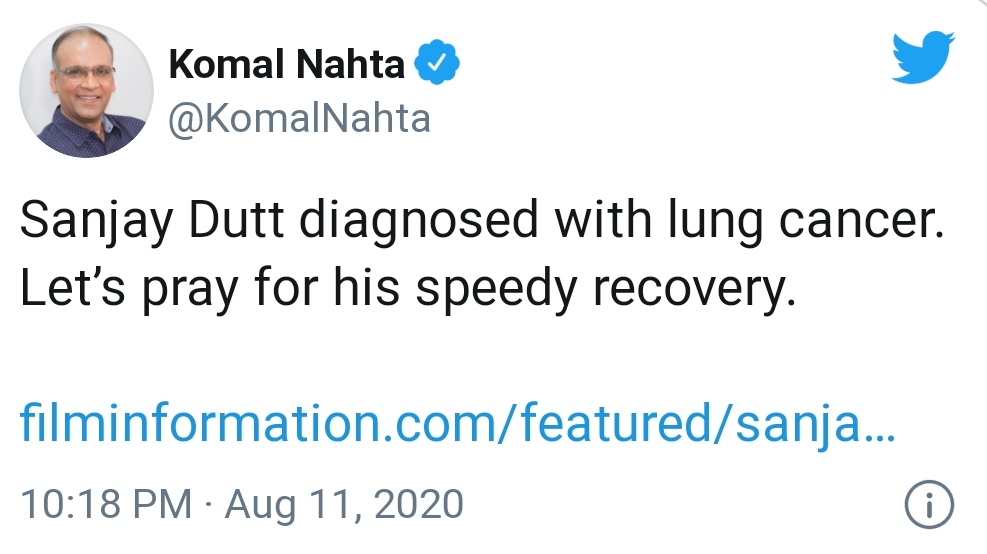987x554 pixels.
Task: Open the tweet info icon
Action: click(x=928, y=506)
